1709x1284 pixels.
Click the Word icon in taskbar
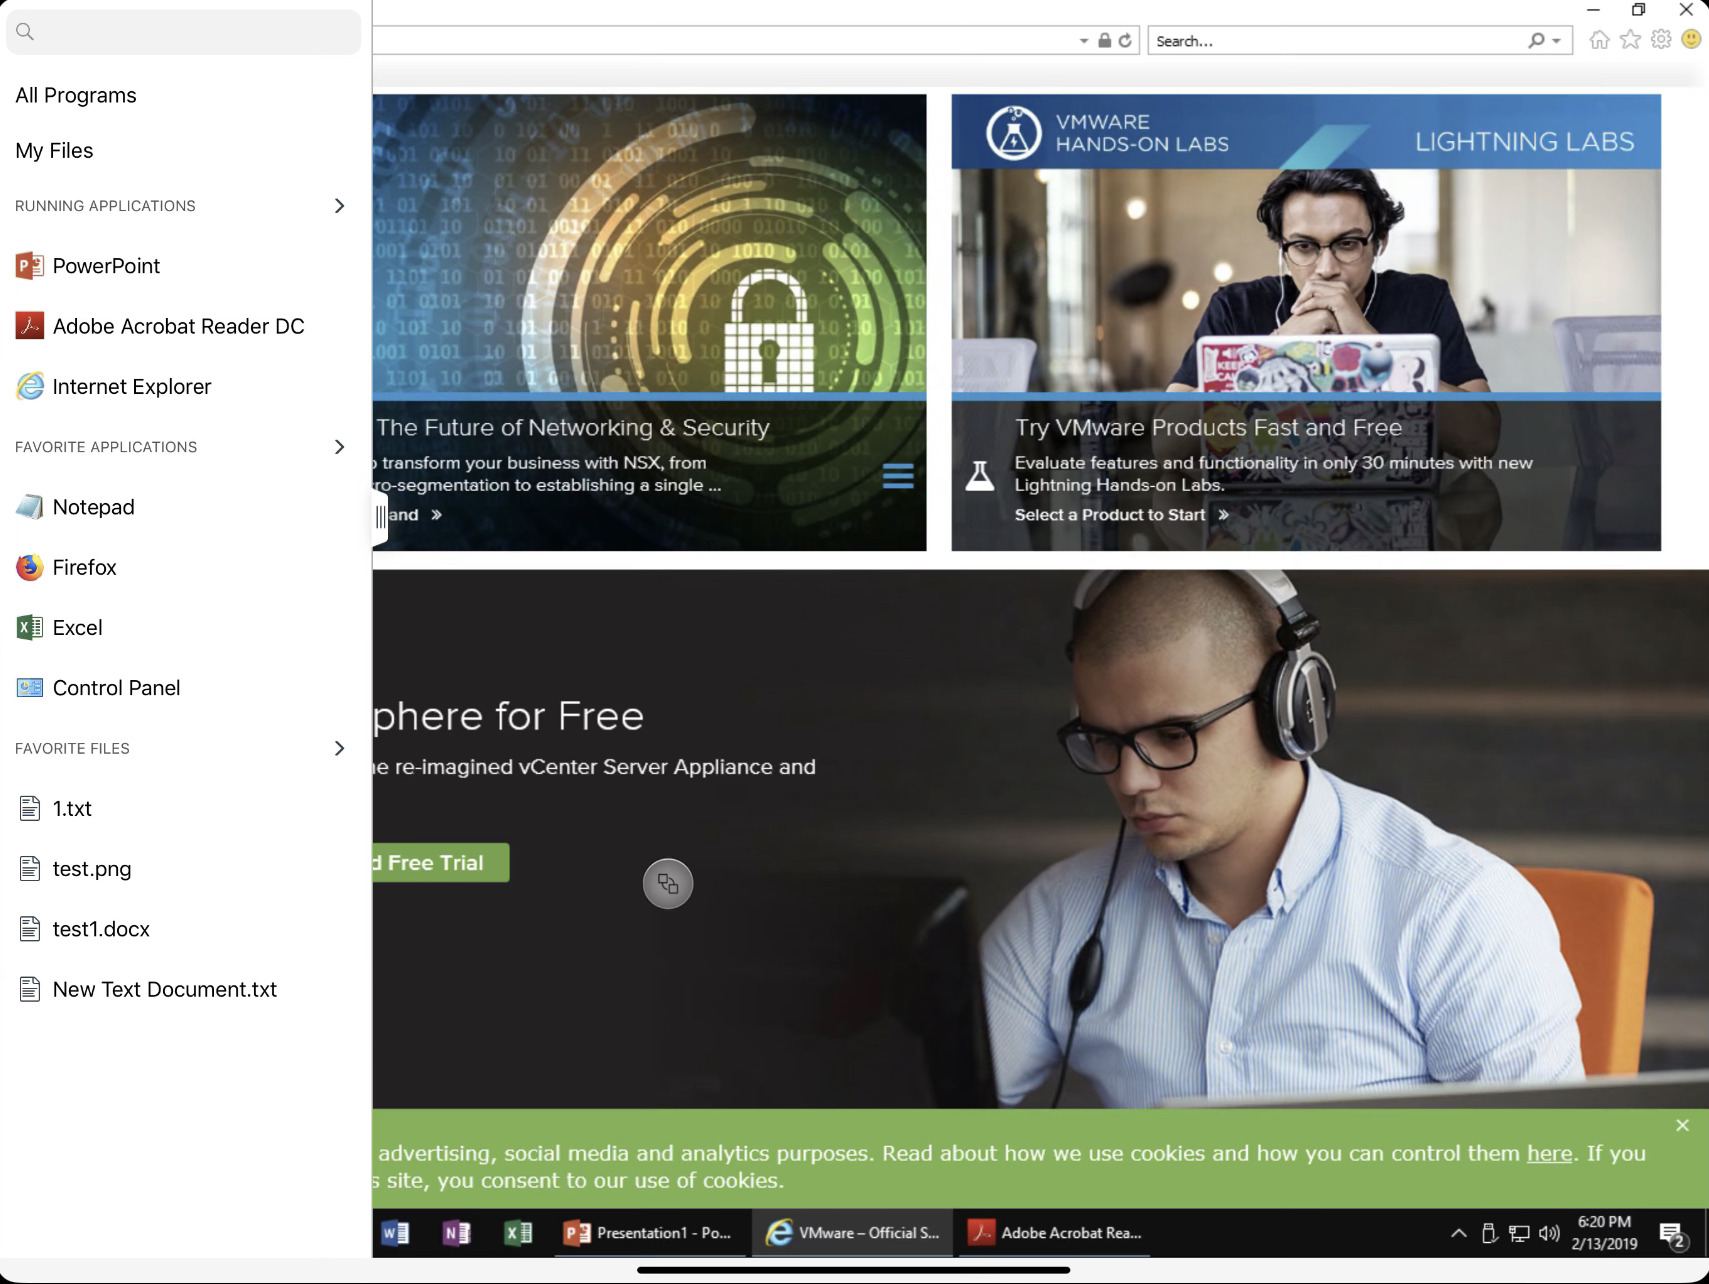pos(395,1233)
